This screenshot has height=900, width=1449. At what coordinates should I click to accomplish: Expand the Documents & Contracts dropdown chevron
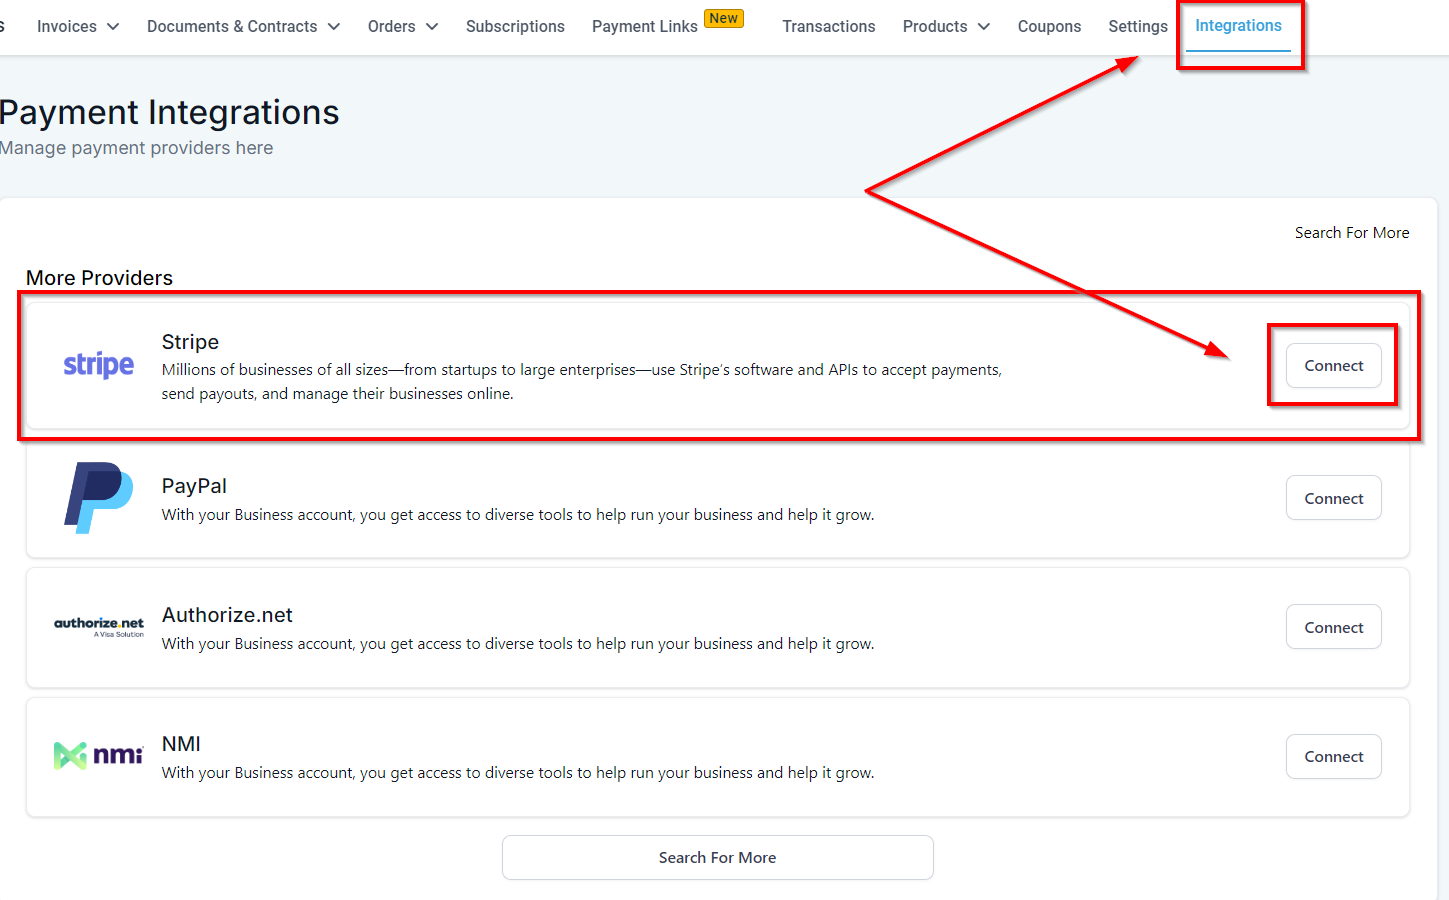click(x=334, y=27)
